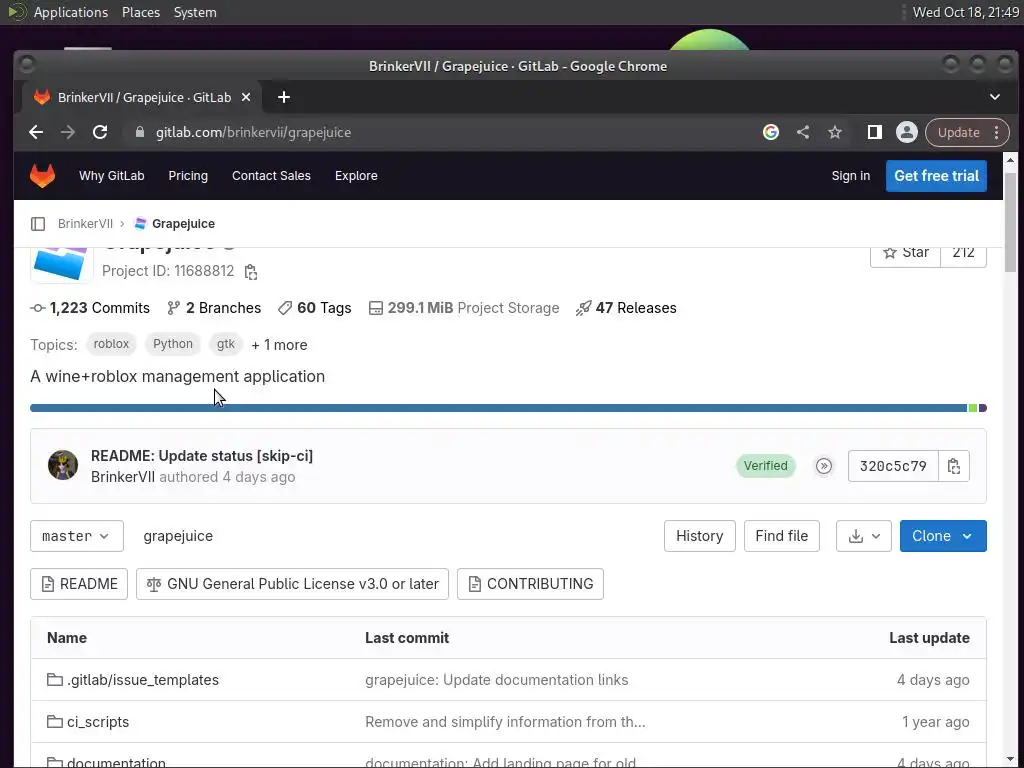View the 2 Branches link
Screen dimensions: 1024x768
214,308
